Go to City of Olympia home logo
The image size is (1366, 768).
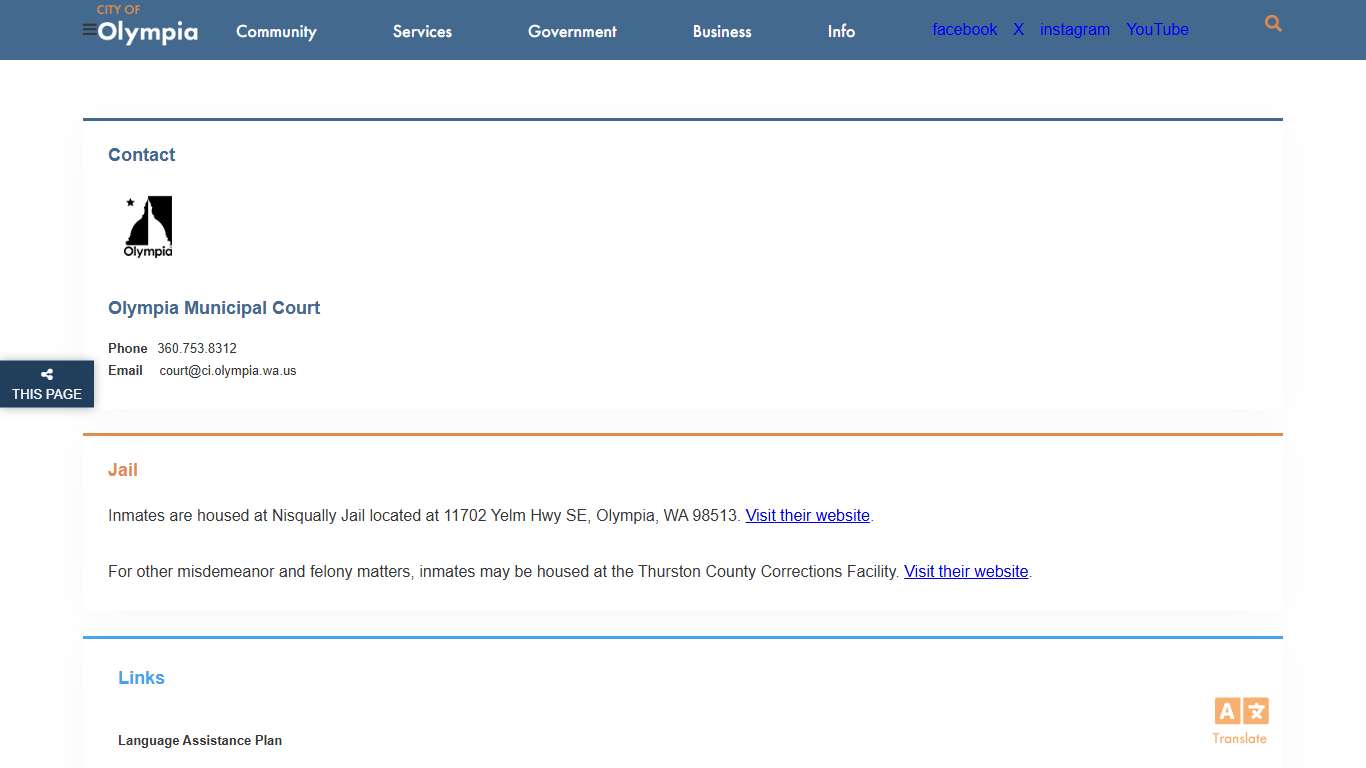(x=147, y=25)
